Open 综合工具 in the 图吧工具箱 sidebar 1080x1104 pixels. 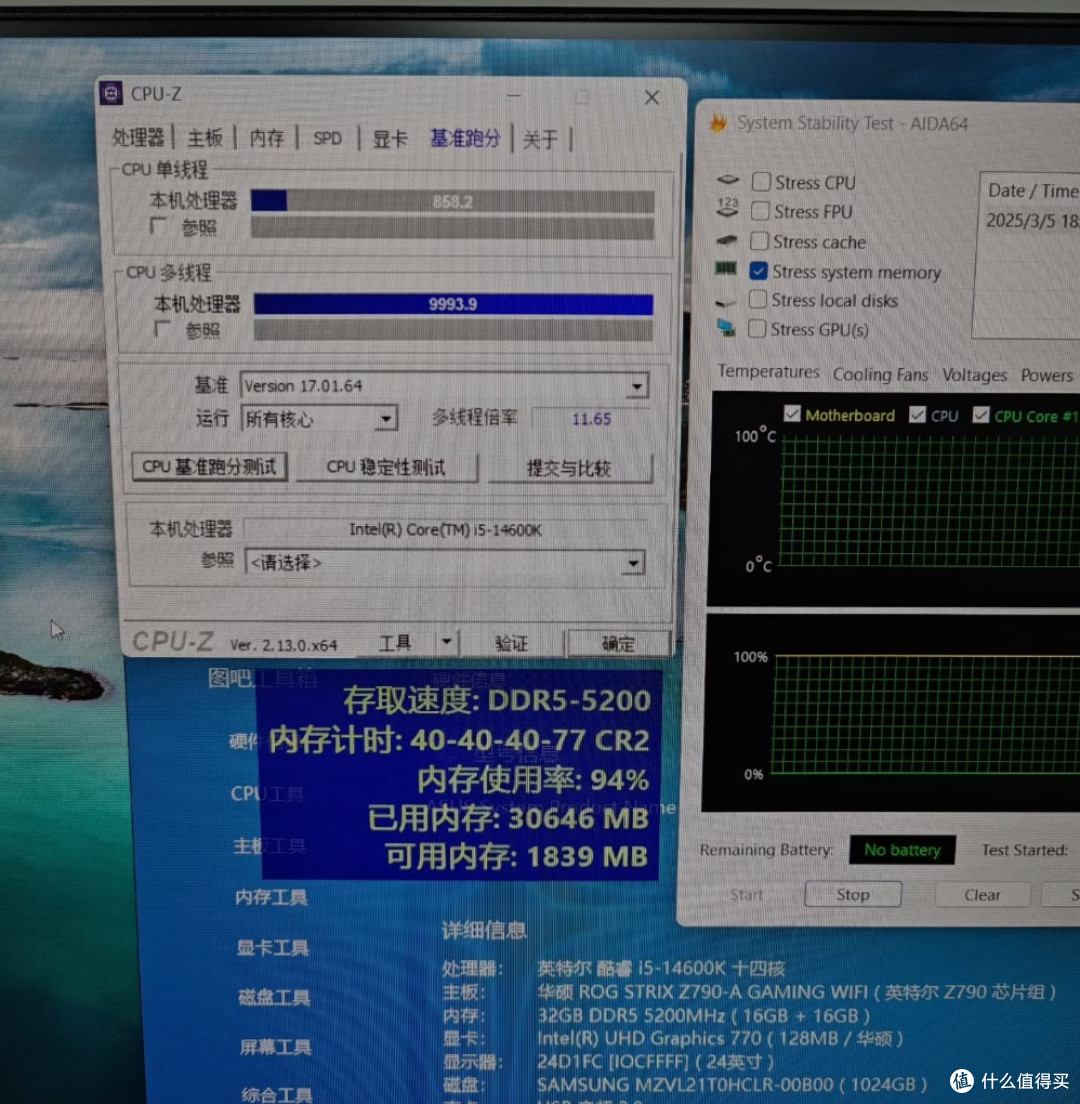(x=277, y=1095)
